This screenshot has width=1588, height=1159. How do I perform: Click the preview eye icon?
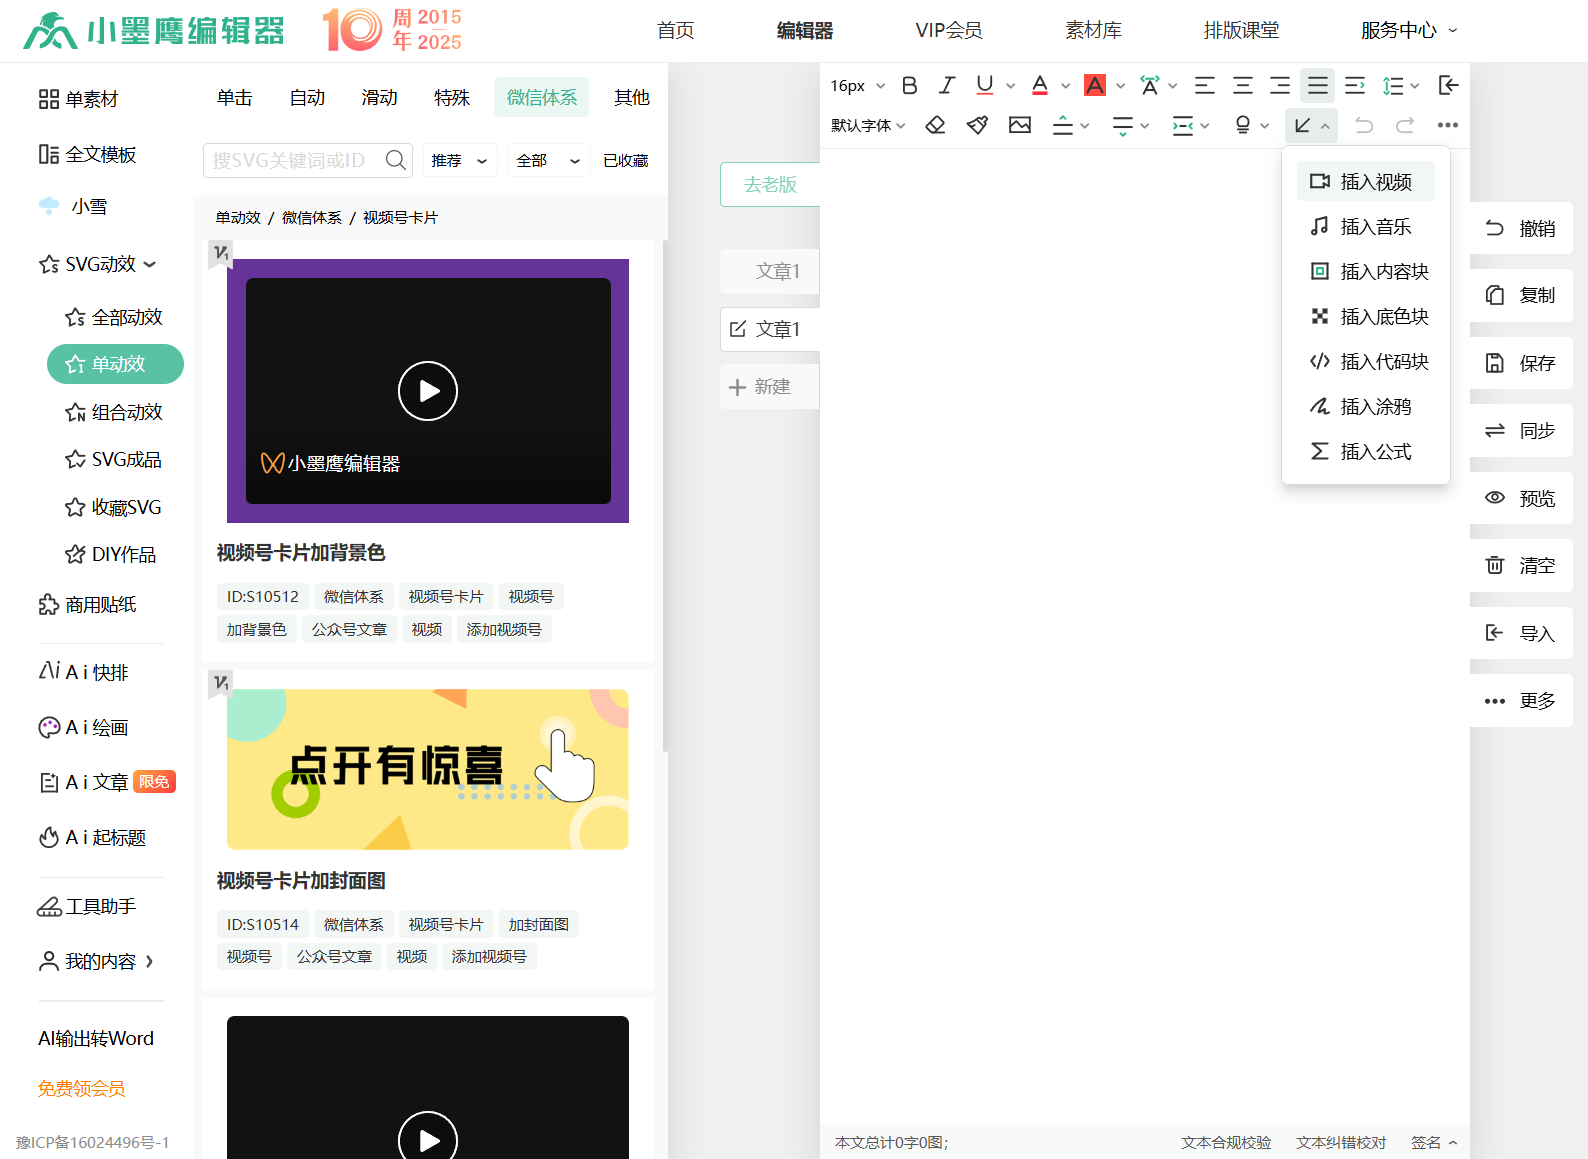[1495, 498]
